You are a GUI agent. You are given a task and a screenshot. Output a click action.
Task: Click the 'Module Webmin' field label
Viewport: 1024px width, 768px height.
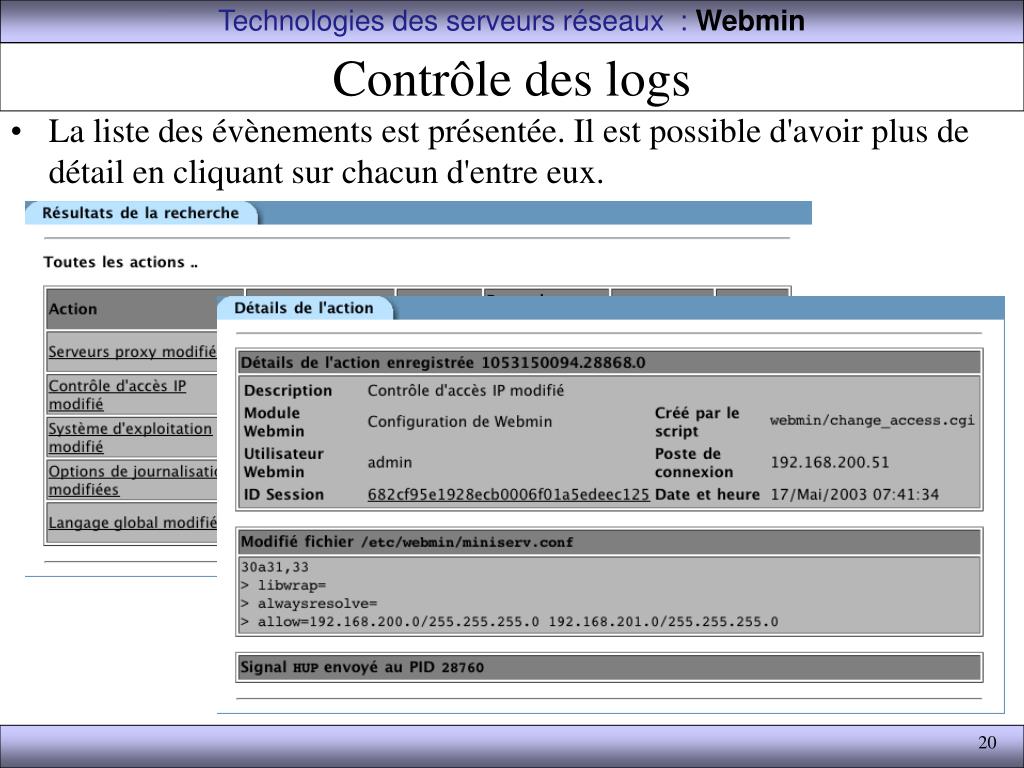274,422
